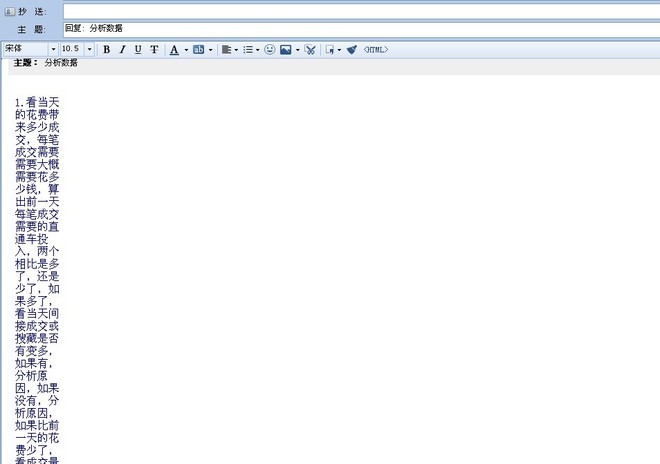This screenshot has width=660, height=464.
Task: Click the scissors screen capture icon
Action: click(310, 50)
